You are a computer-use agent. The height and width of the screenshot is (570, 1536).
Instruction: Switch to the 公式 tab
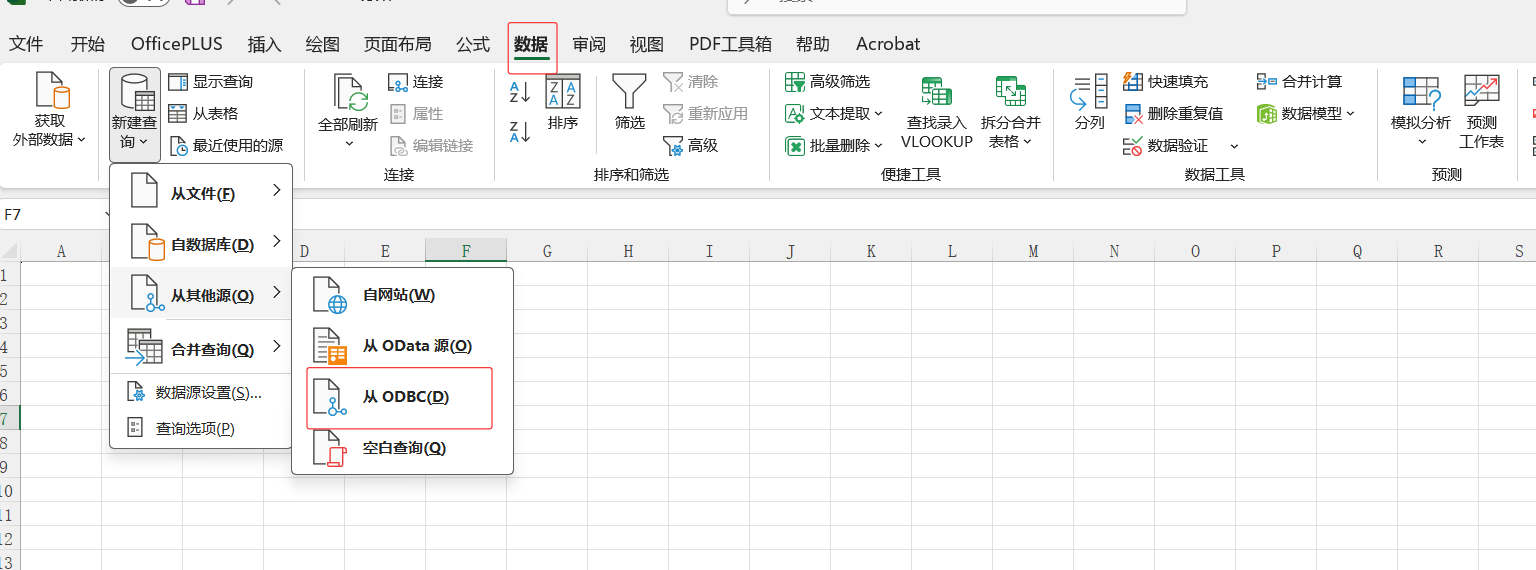[473, 44]
